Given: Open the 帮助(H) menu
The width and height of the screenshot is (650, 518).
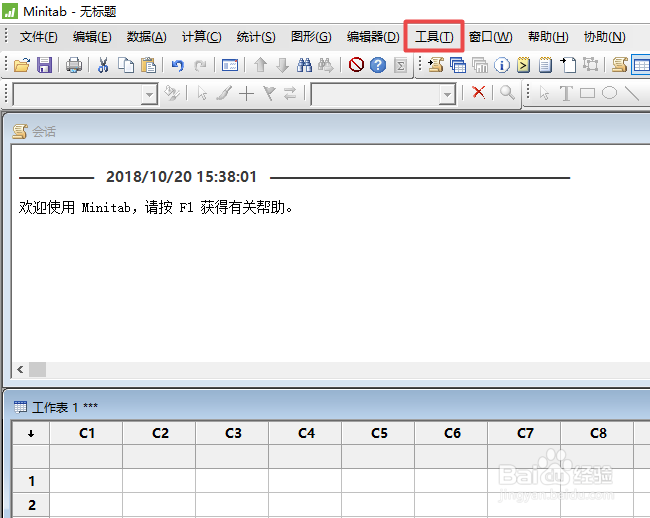Looking at the screenshot, I should coord(548,36).
